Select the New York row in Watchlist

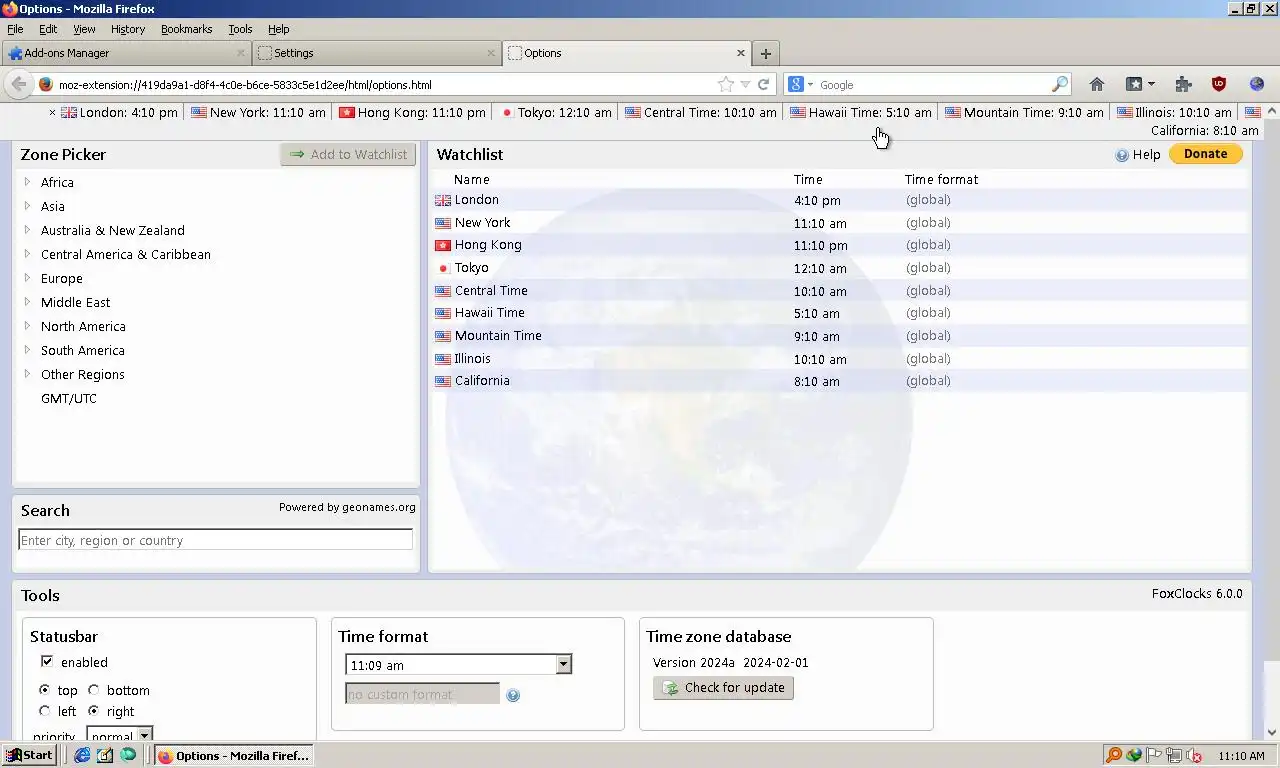[840, 223]
